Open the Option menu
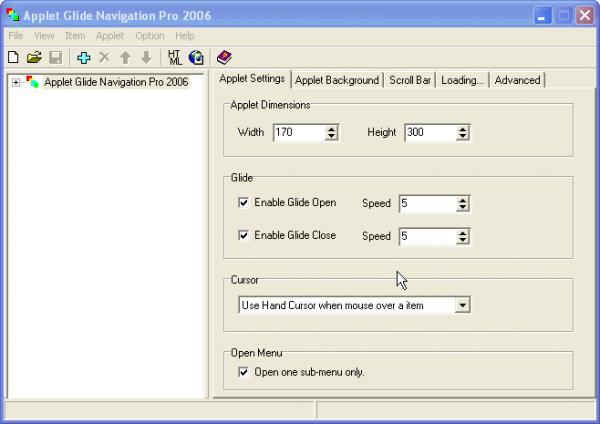600x424 pixels. tap(150, 36)
